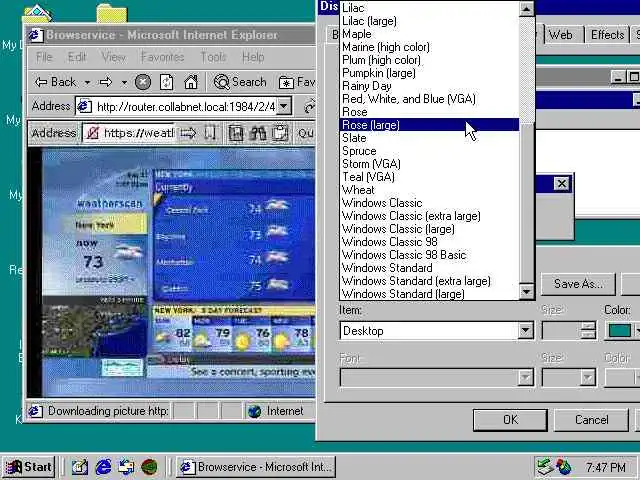The image size is (640, 480).
Task: Launch Internet Explorer from quick launch
Action: [104, 467]
